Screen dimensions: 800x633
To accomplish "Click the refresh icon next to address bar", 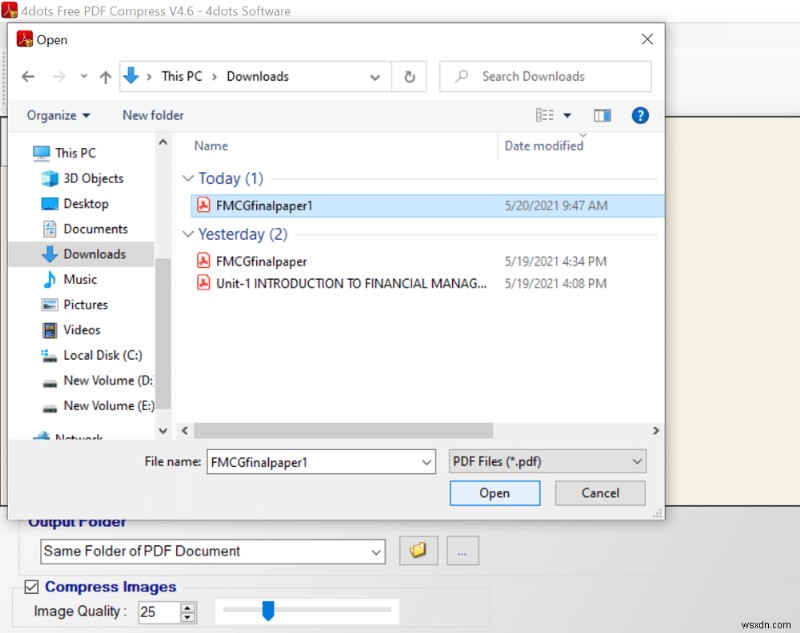I will pos(409,76).
